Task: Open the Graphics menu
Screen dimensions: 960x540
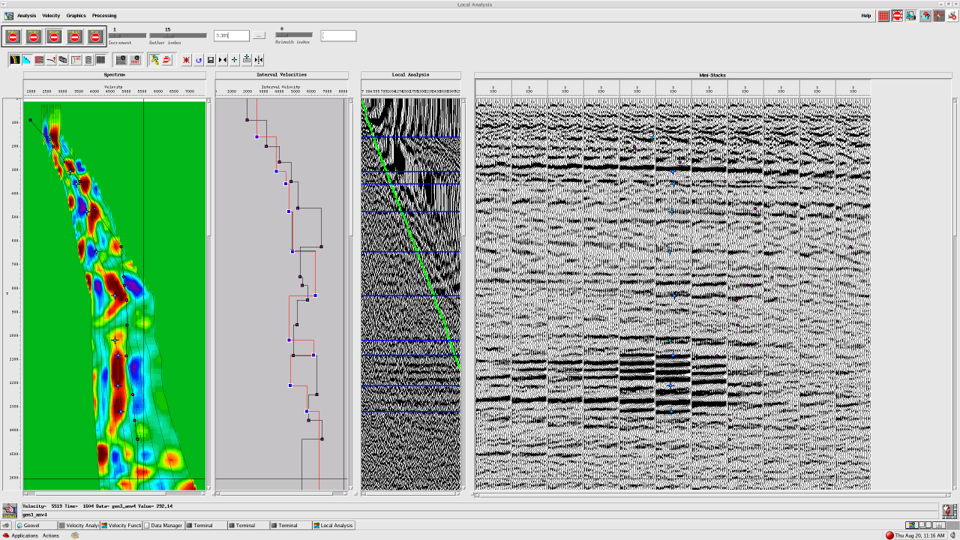Action: click(x=76, y=16)
